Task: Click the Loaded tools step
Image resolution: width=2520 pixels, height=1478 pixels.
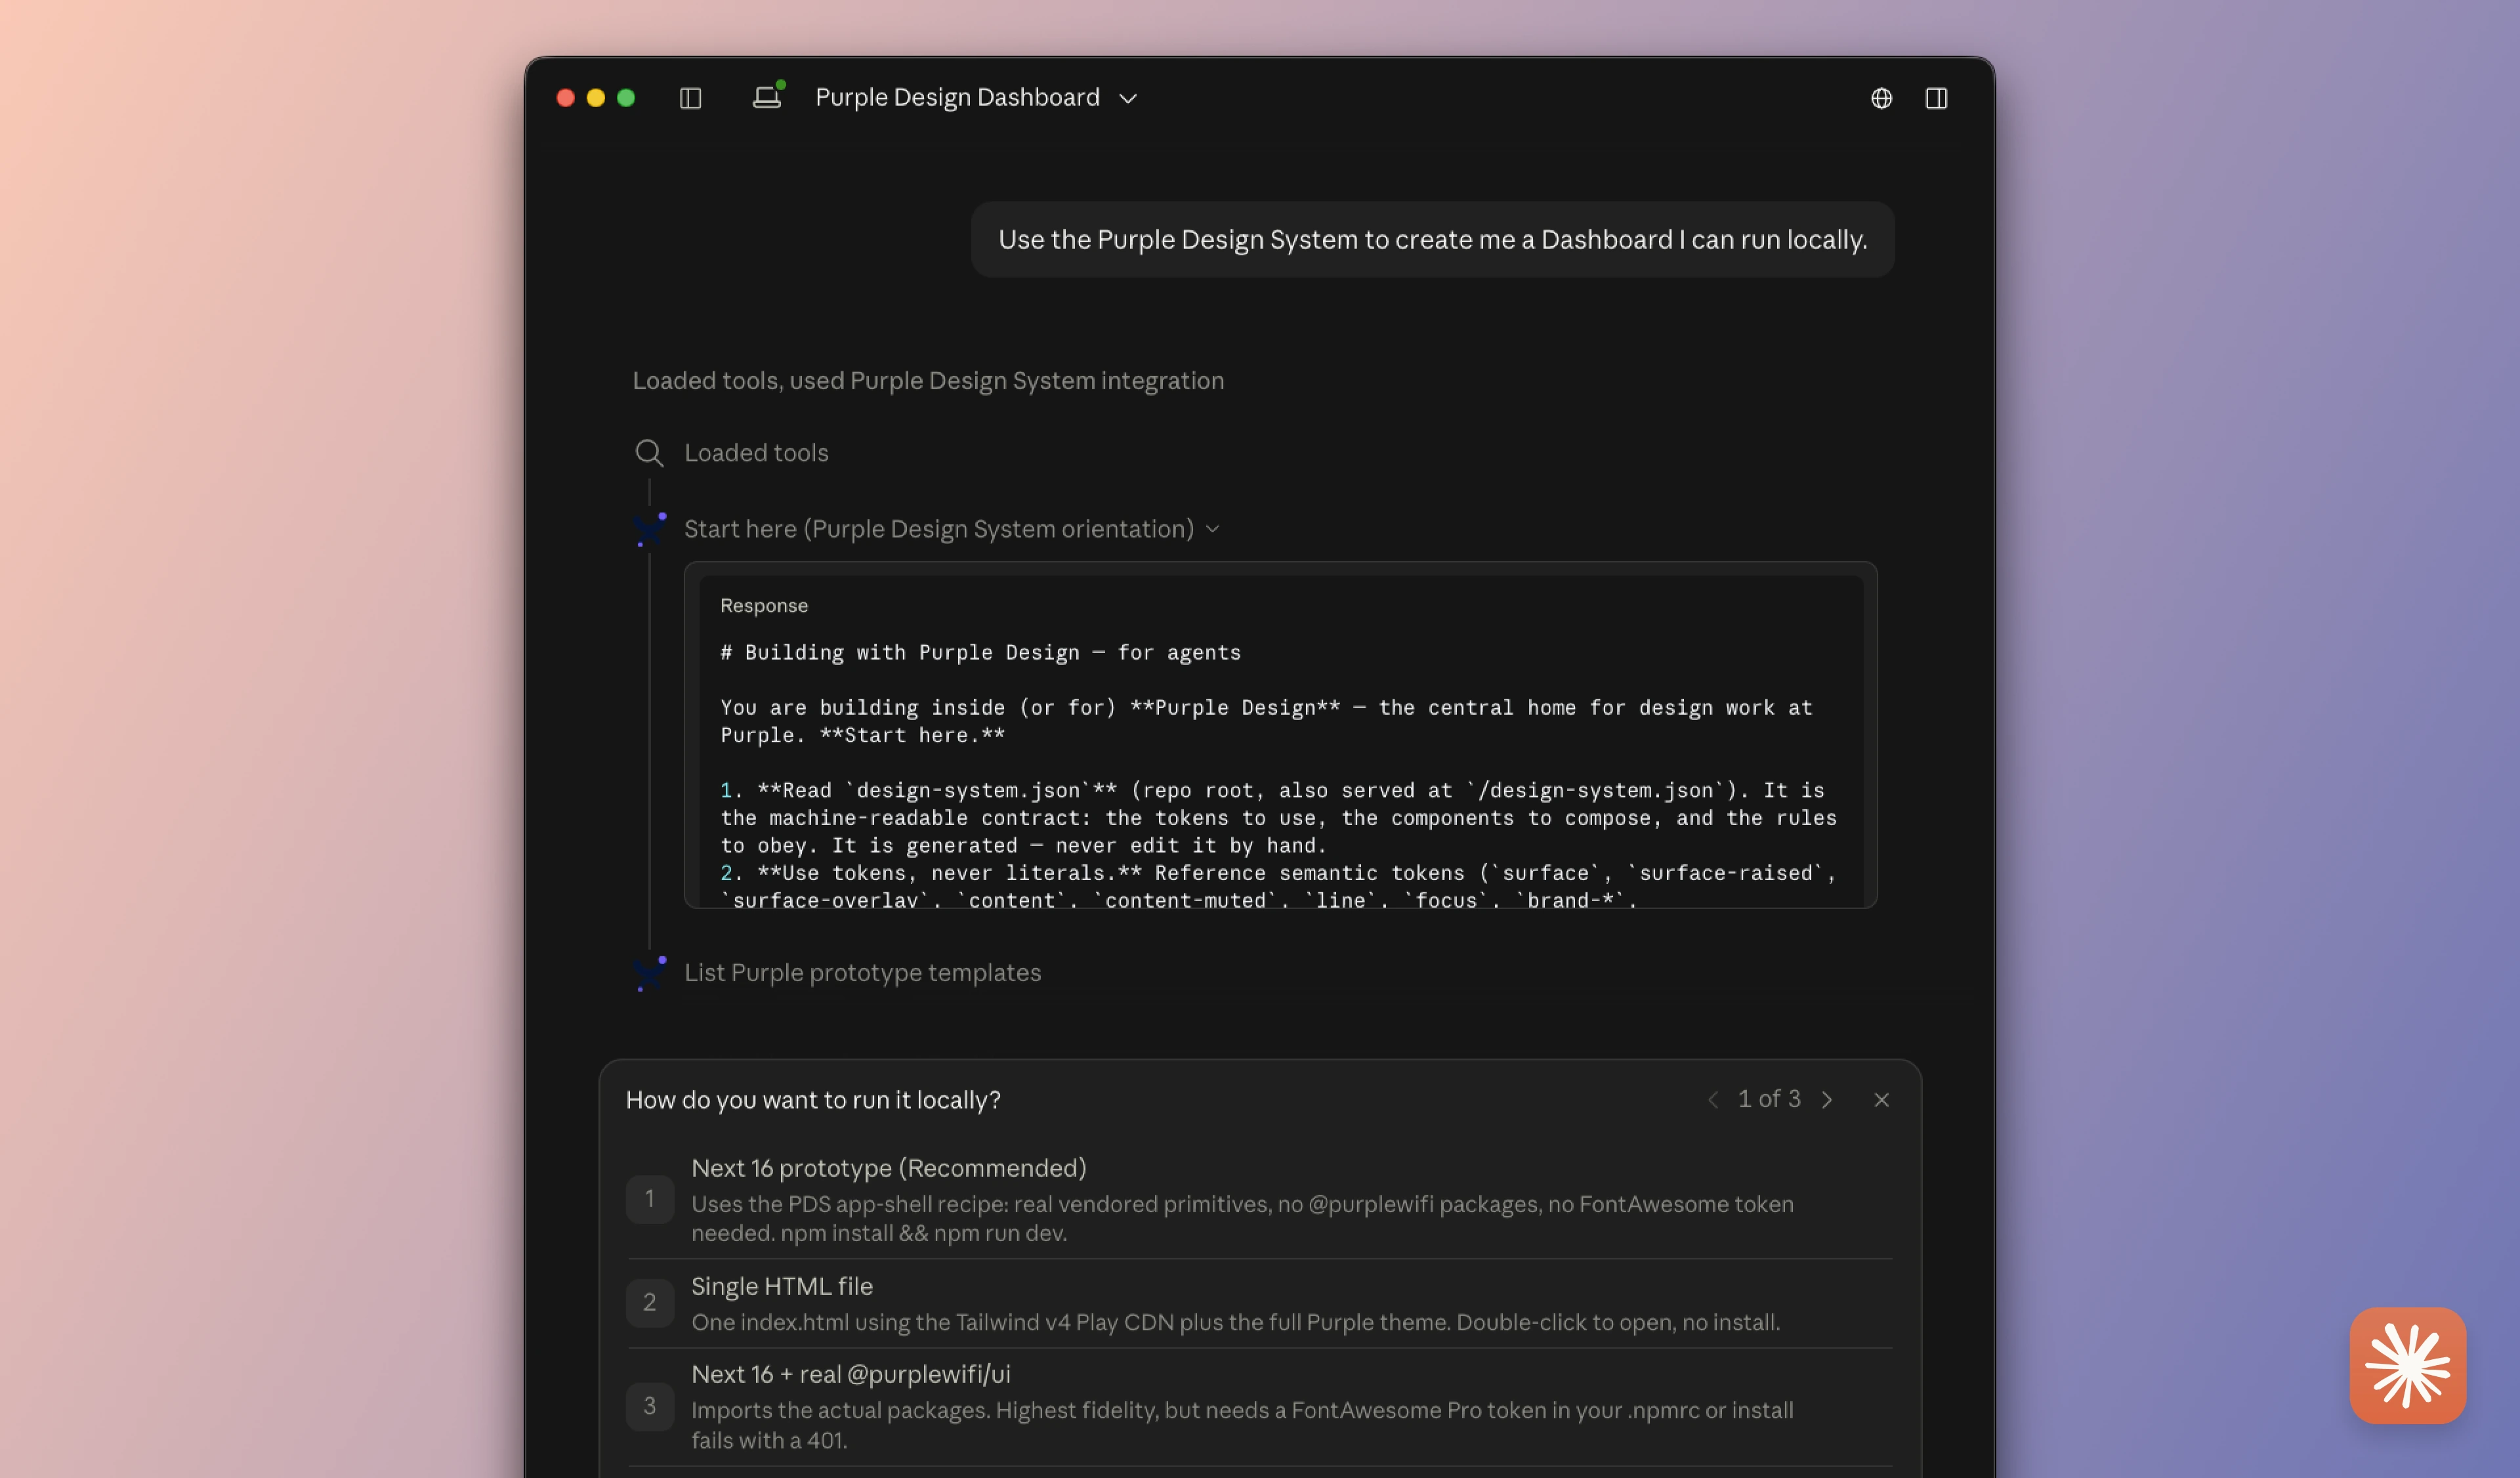Action: pyautogui.click(x=756, y=453)
